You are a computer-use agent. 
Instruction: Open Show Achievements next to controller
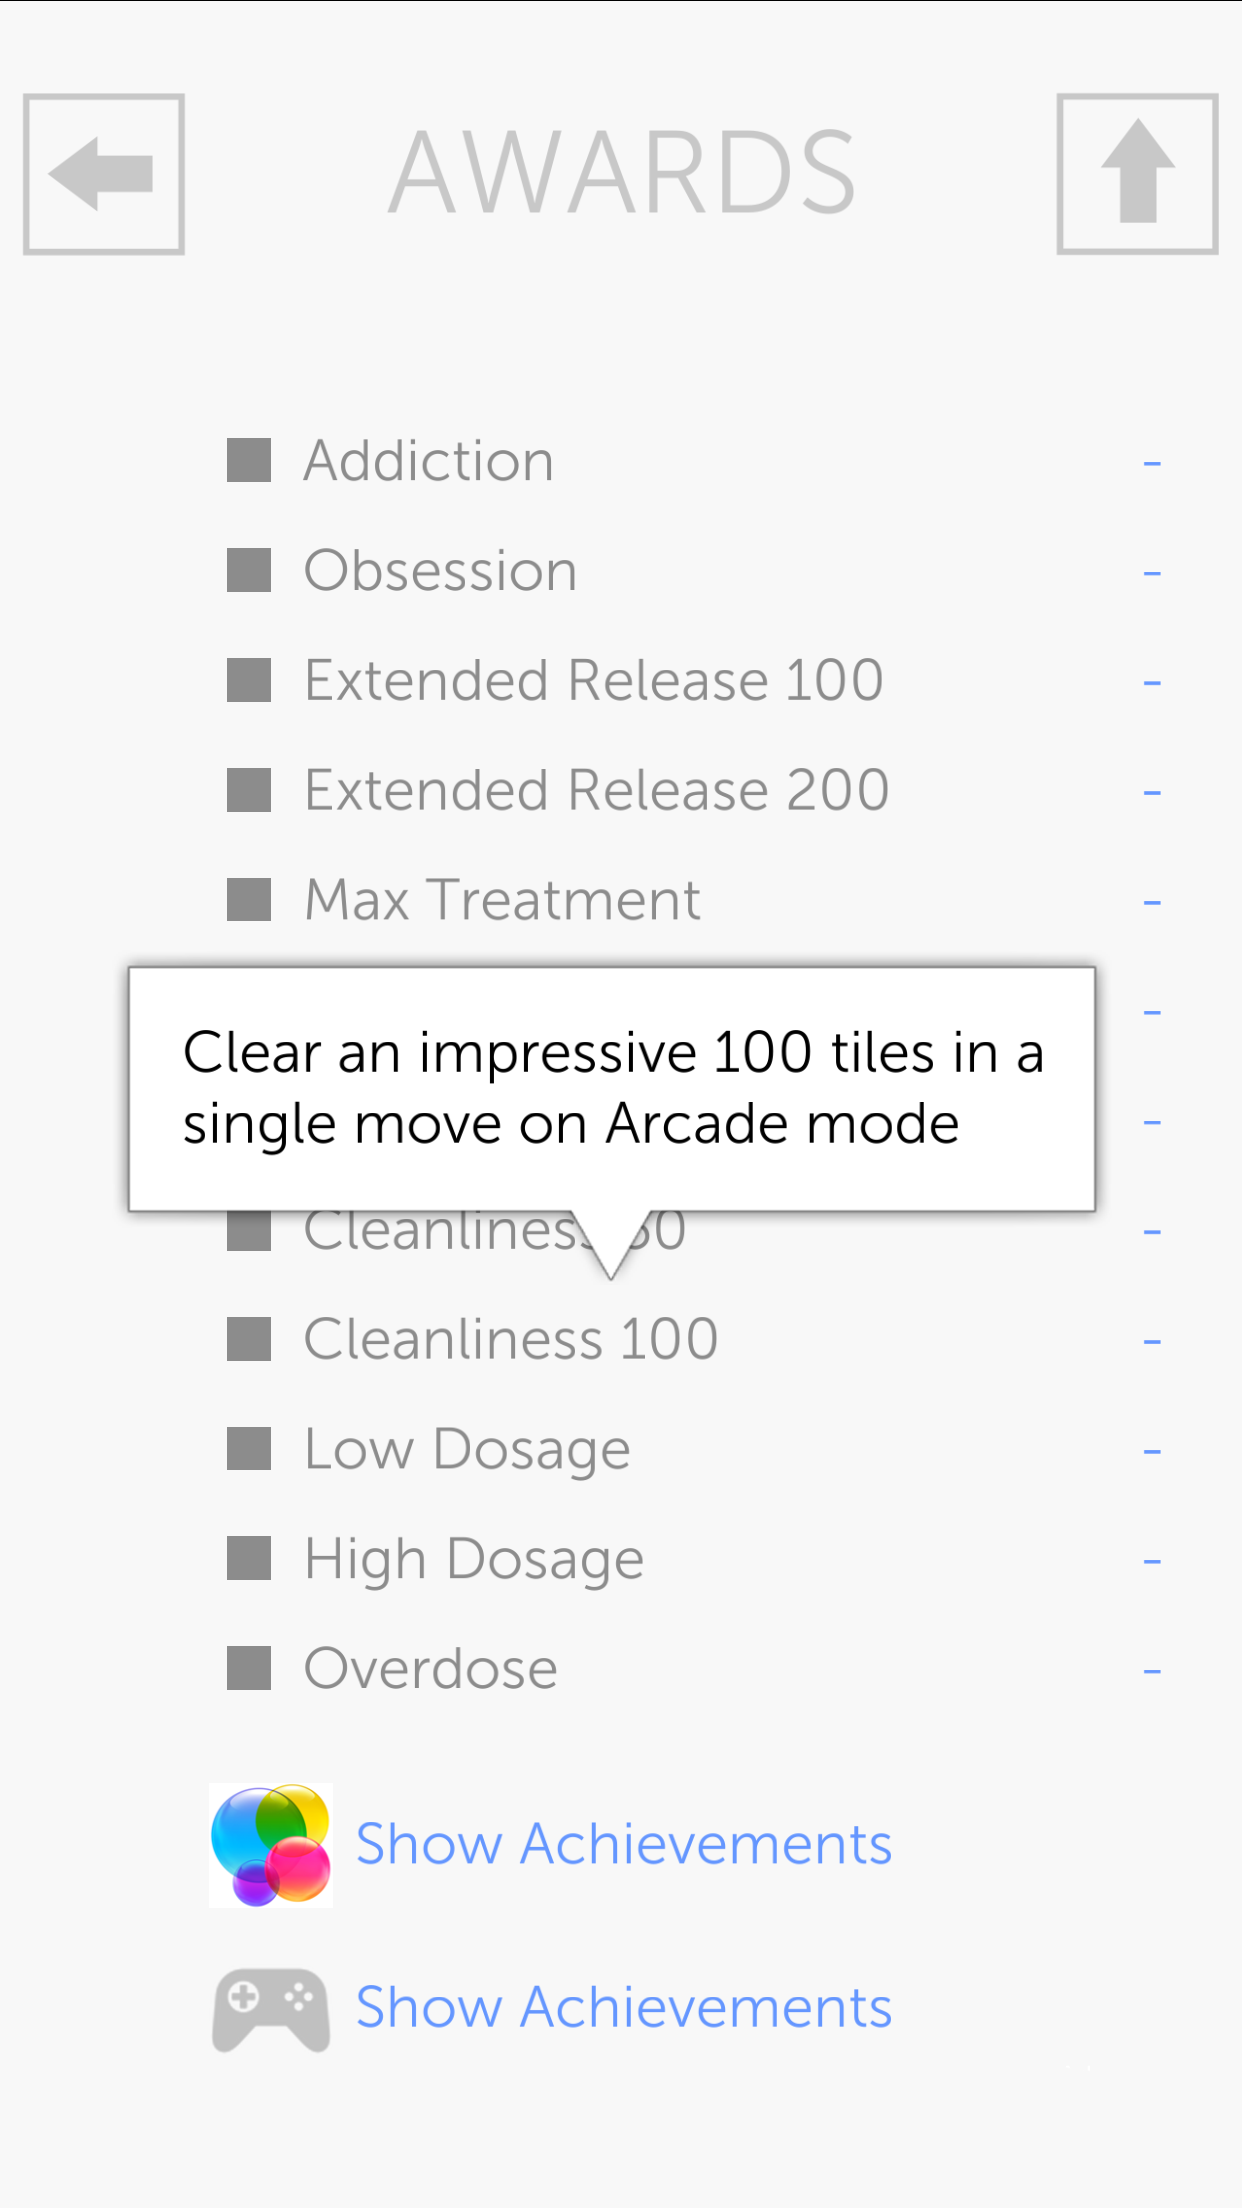pos(624,2009)
